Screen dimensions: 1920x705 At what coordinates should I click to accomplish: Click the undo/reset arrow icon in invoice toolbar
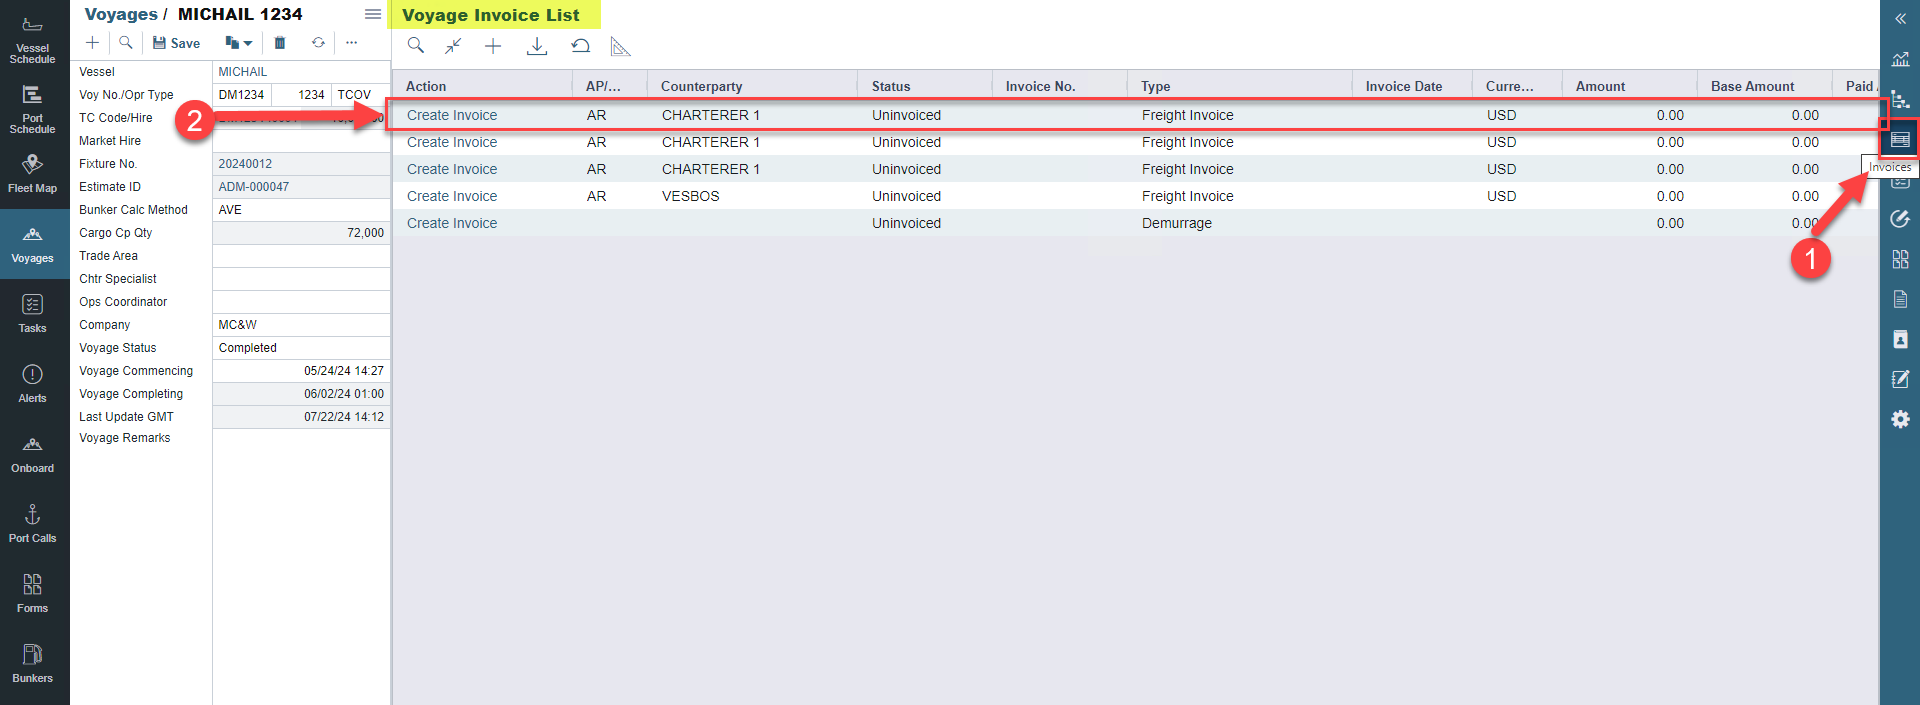pyautogui.click(x=580, y=46)
